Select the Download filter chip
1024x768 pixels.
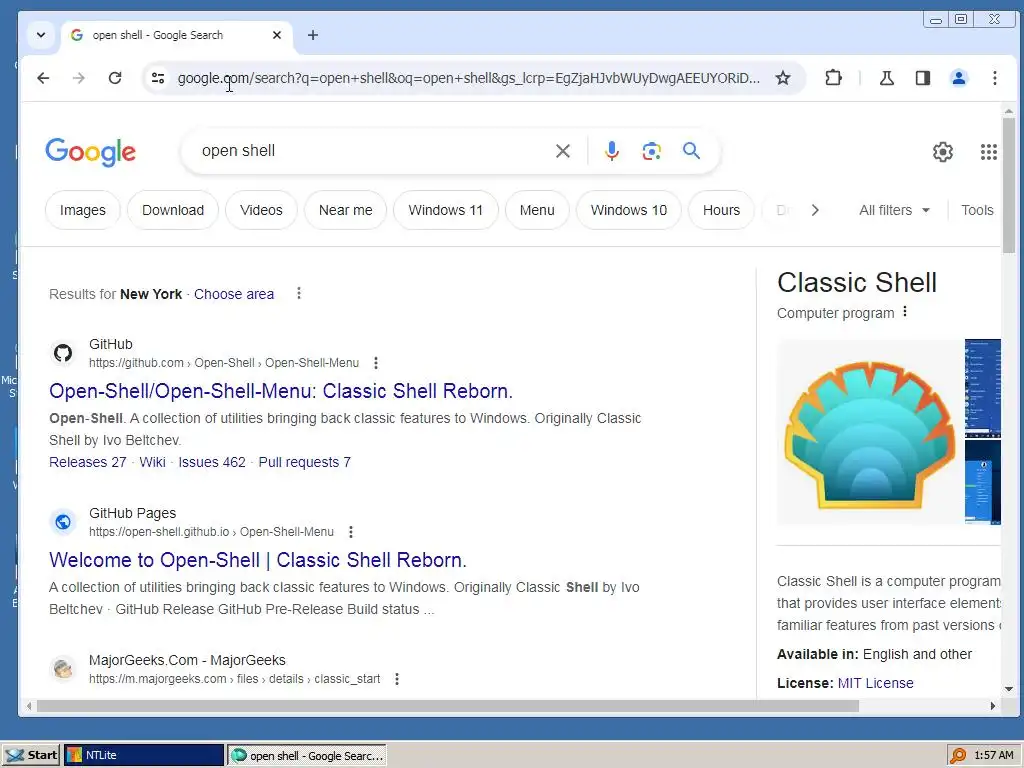coord(173,210)
